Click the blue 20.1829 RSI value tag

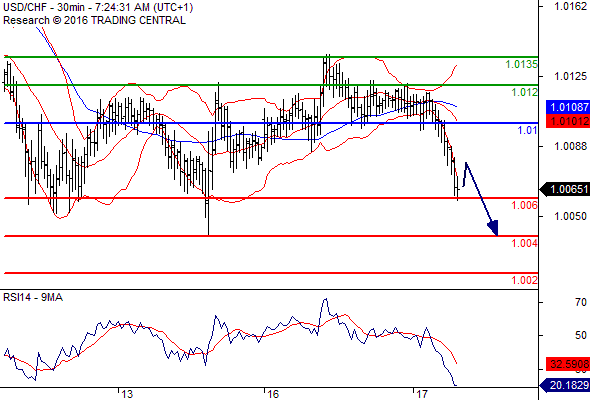565,385
